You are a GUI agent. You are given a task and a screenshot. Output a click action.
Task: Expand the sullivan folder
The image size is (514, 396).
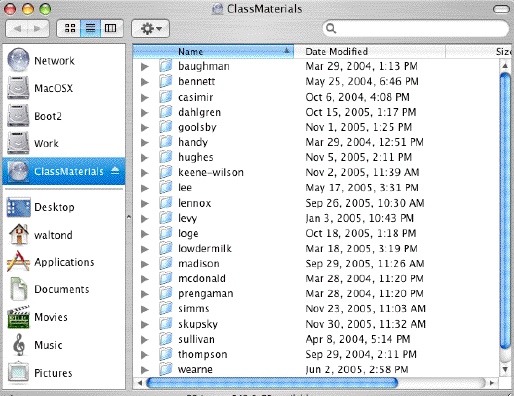pyautogui.click(x=145, y=340)
